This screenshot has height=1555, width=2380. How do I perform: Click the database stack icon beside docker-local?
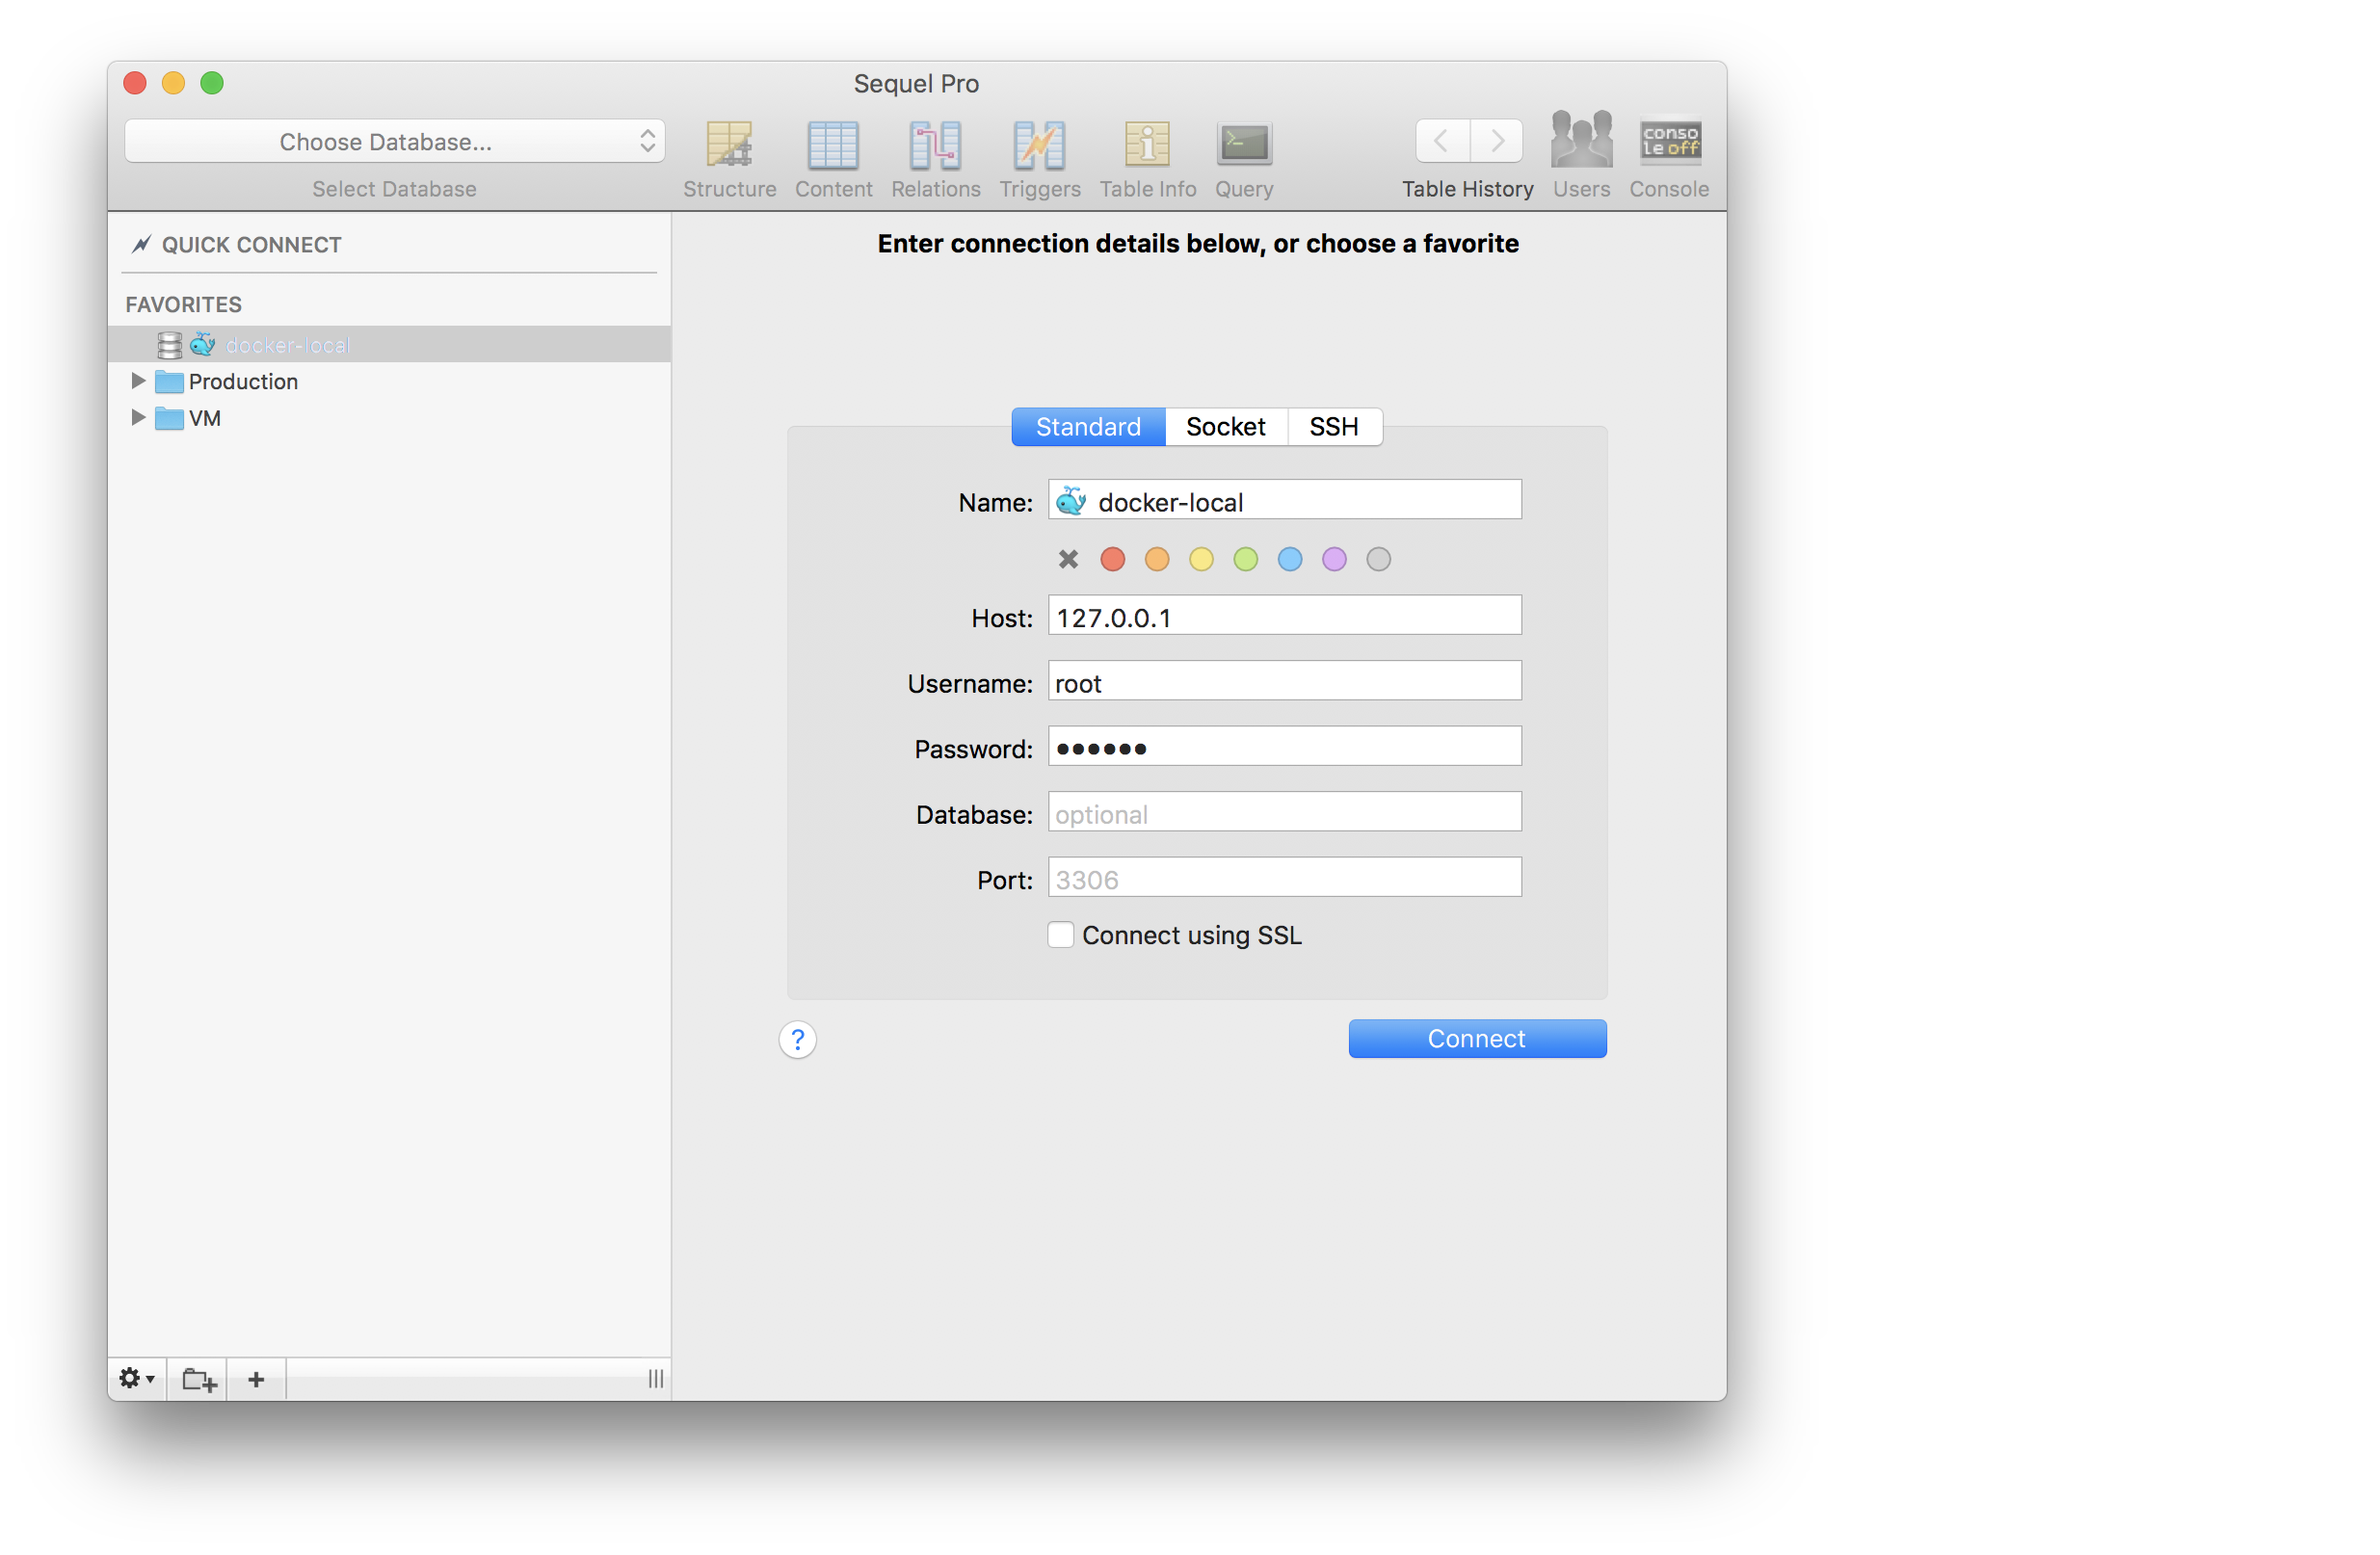(170, 345)
